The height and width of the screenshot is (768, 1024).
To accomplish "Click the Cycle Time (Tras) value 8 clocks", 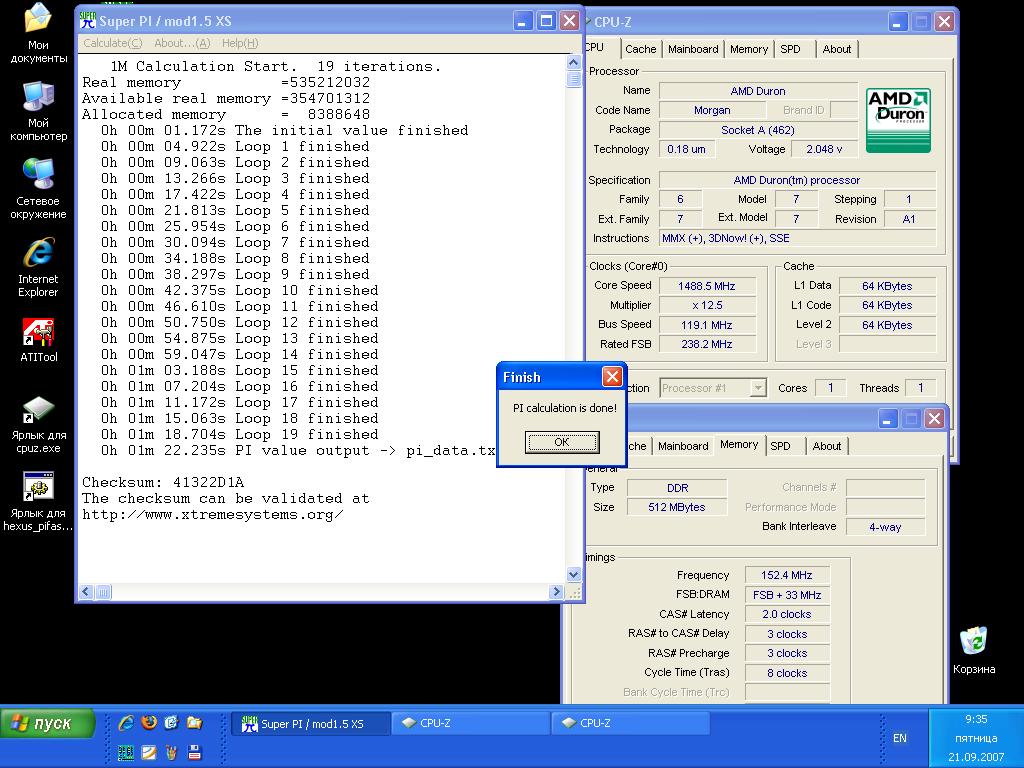I will click(787, 673).
